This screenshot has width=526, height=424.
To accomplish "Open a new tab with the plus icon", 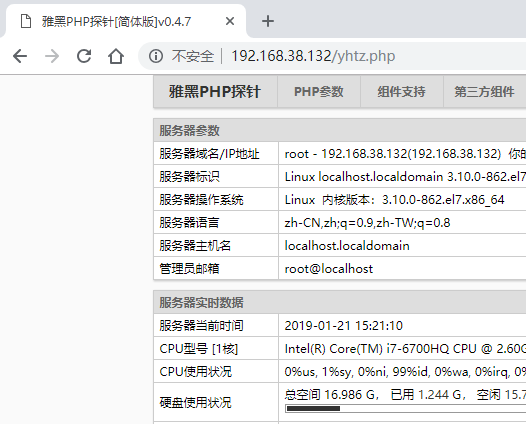I will tap(268, 21).
